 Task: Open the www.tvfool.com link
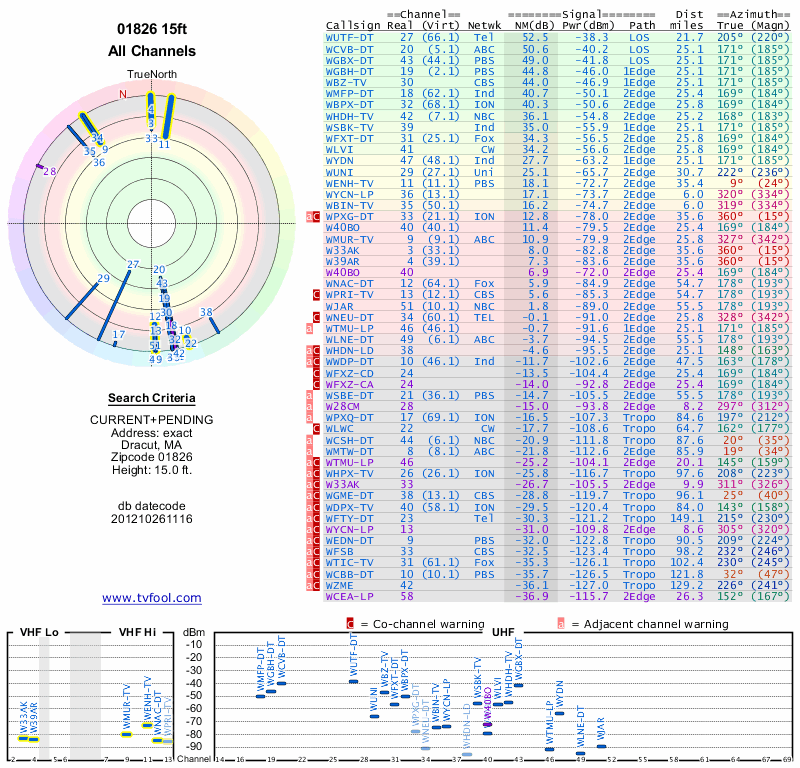(x=152, y=598)
